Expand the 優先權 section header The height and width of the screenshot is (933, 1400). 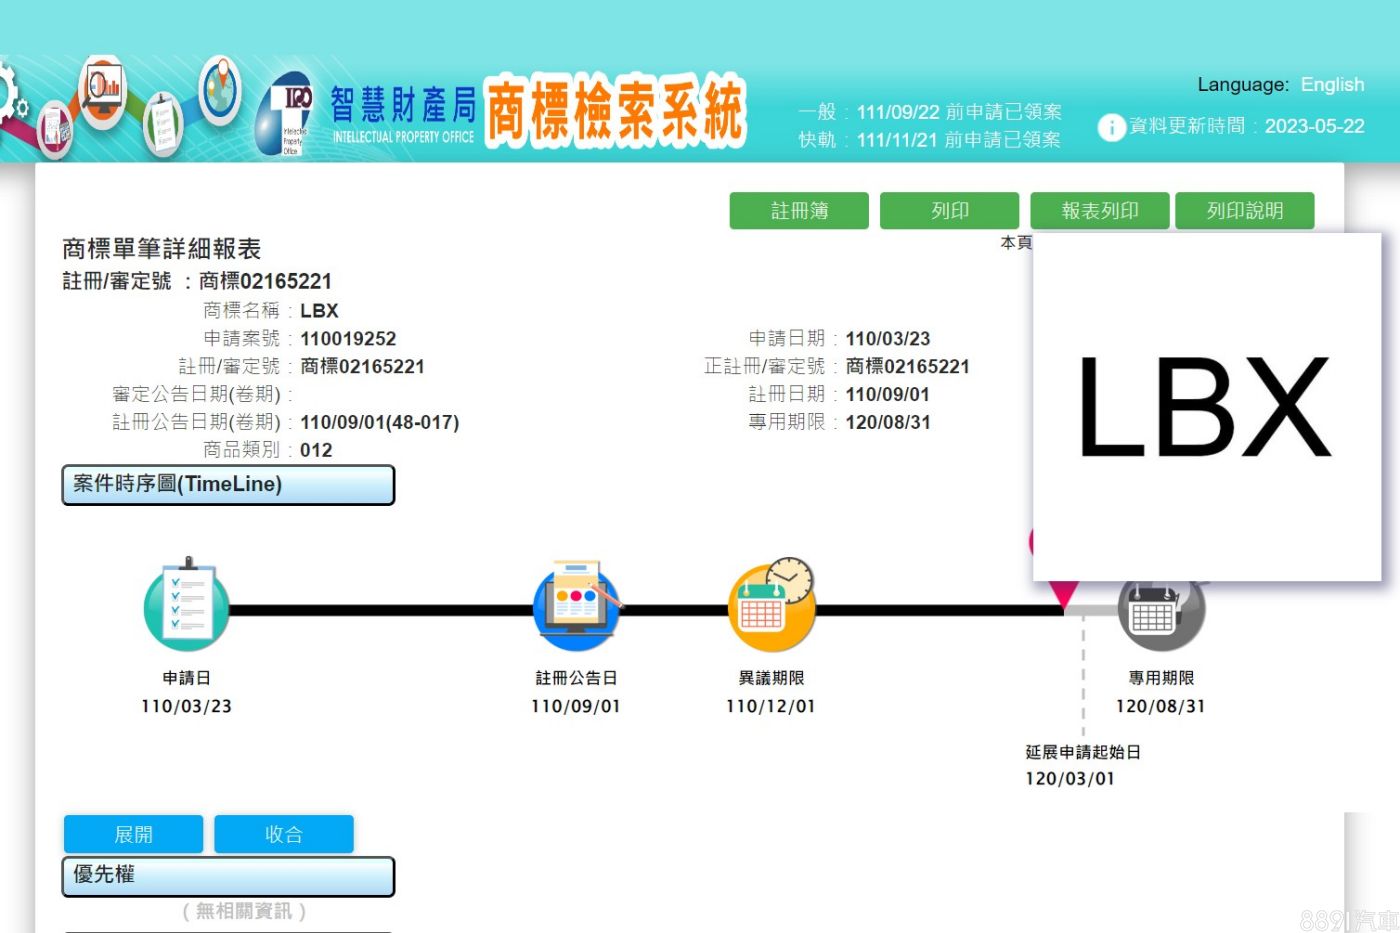(x=228, y=876)
